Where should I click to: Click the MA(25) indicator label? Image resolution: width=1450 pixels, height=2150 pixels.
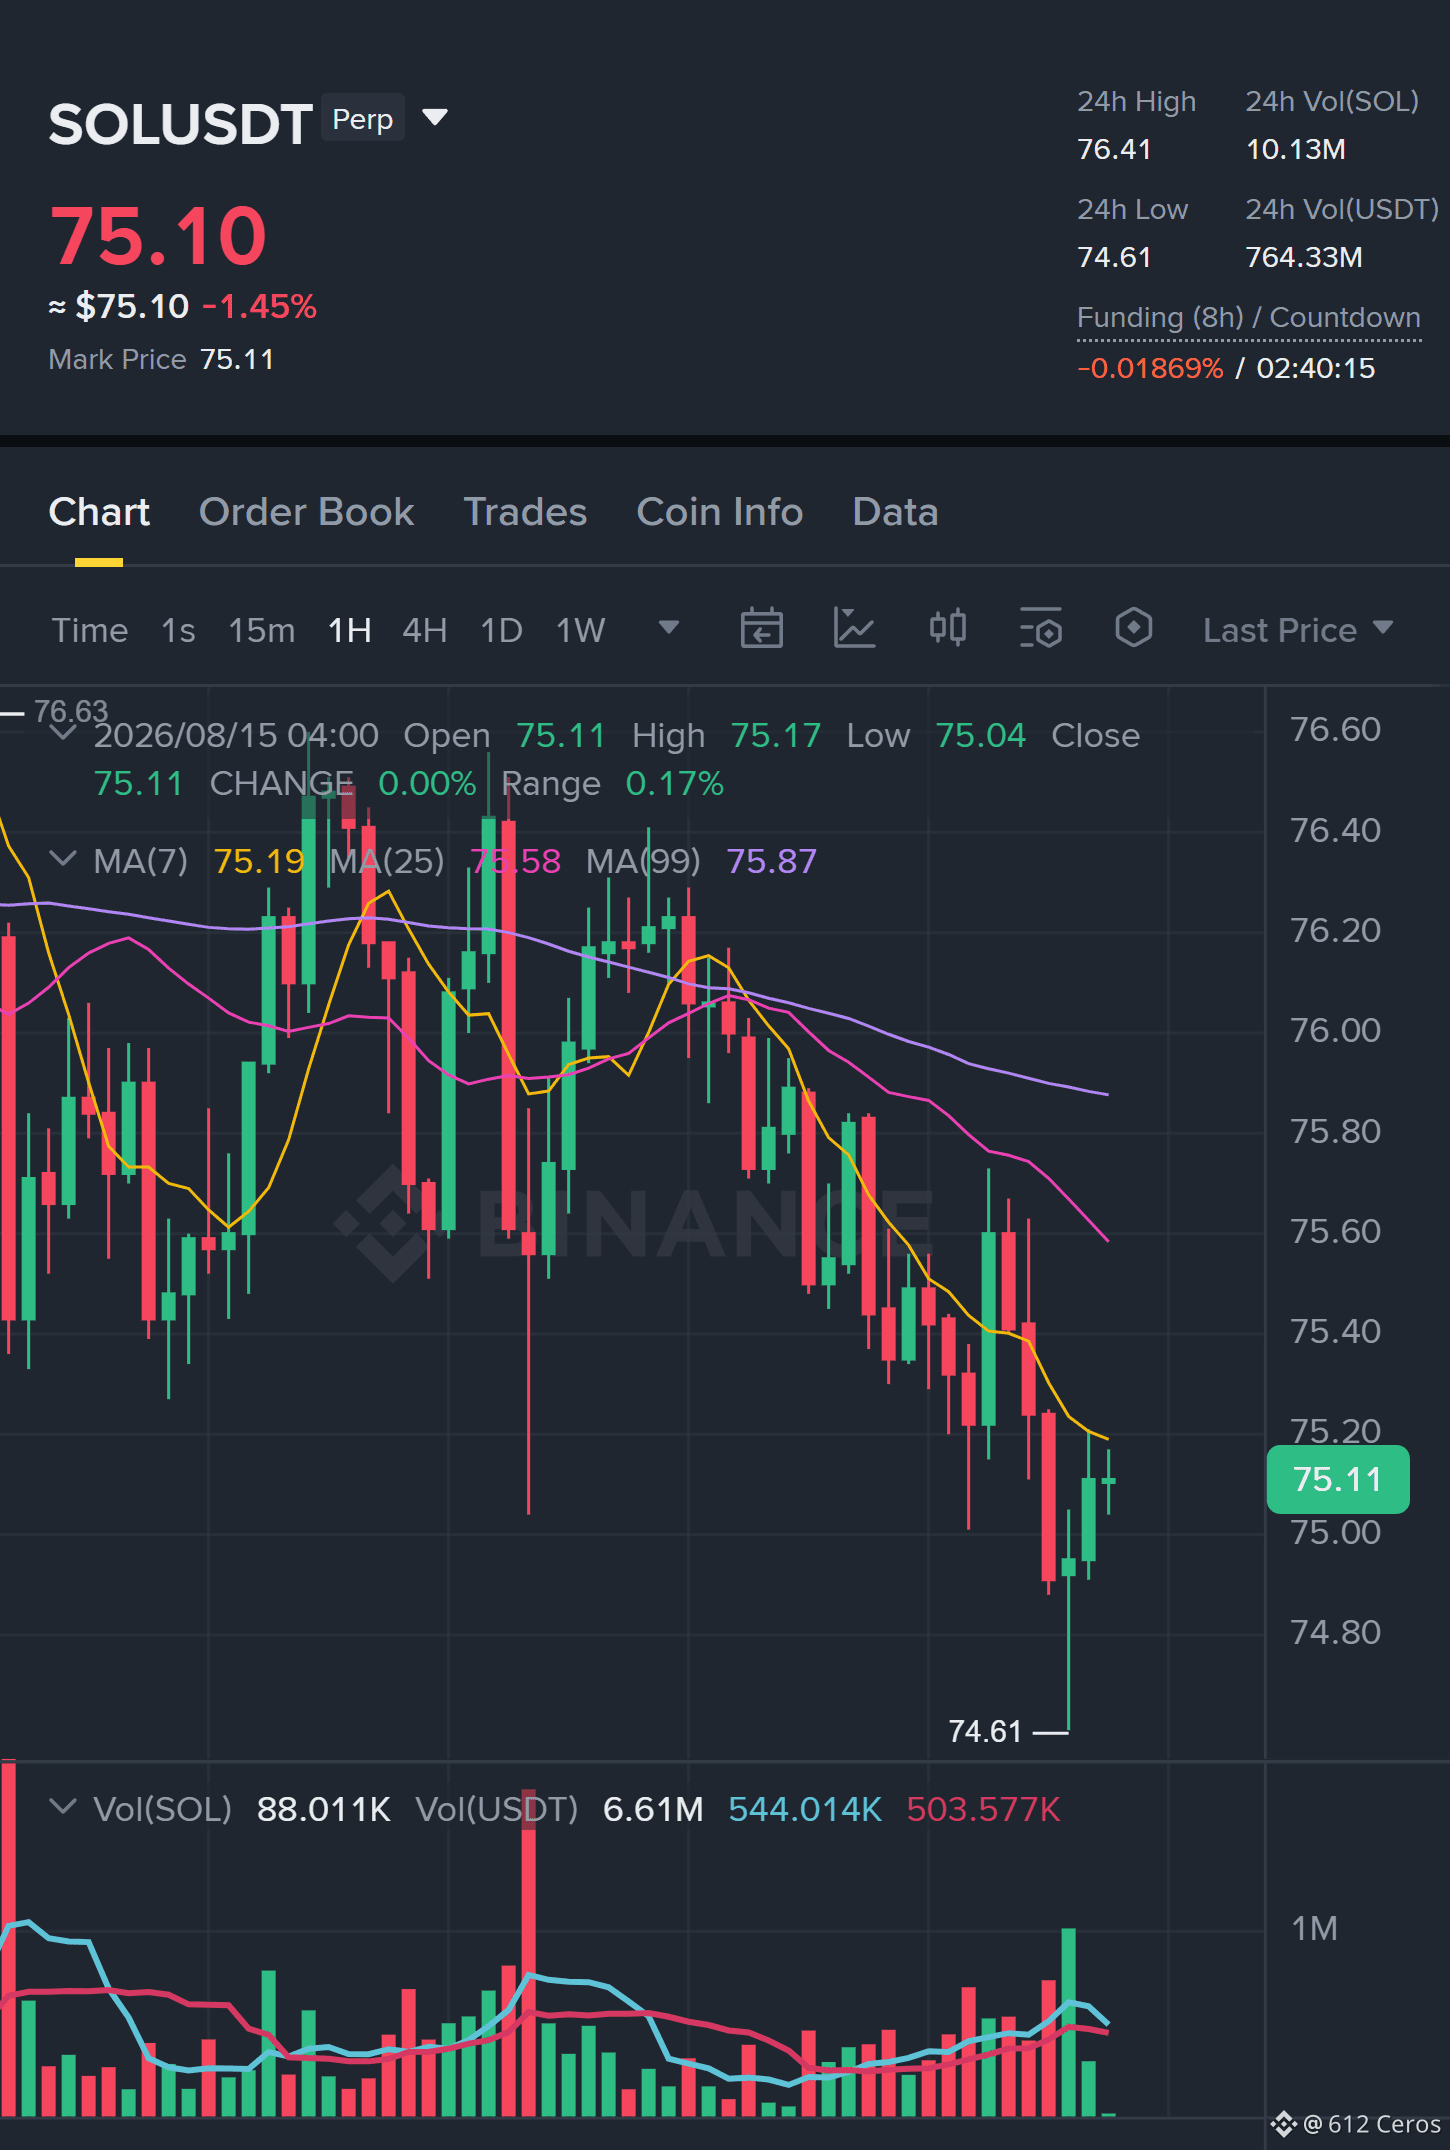pos(387,861)
